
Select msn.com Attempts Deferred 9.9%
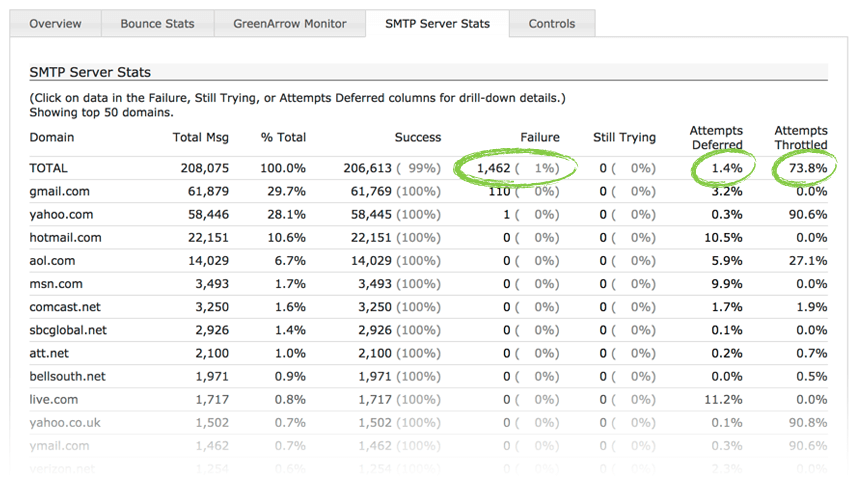click(726, 284)
